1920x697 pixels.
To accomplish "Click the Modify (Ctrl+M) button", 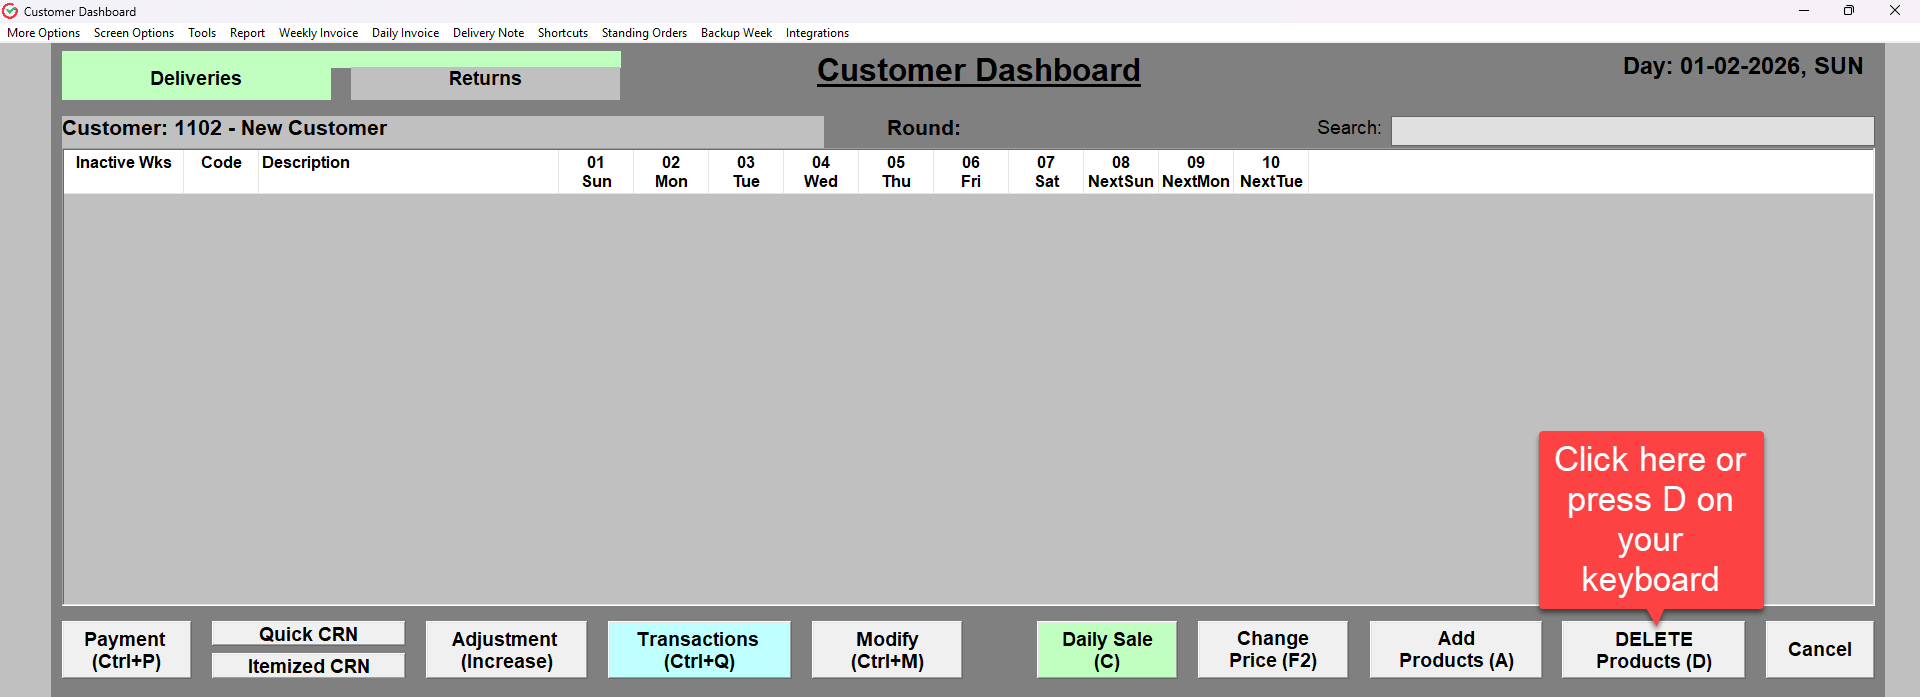I will [887, 650].
